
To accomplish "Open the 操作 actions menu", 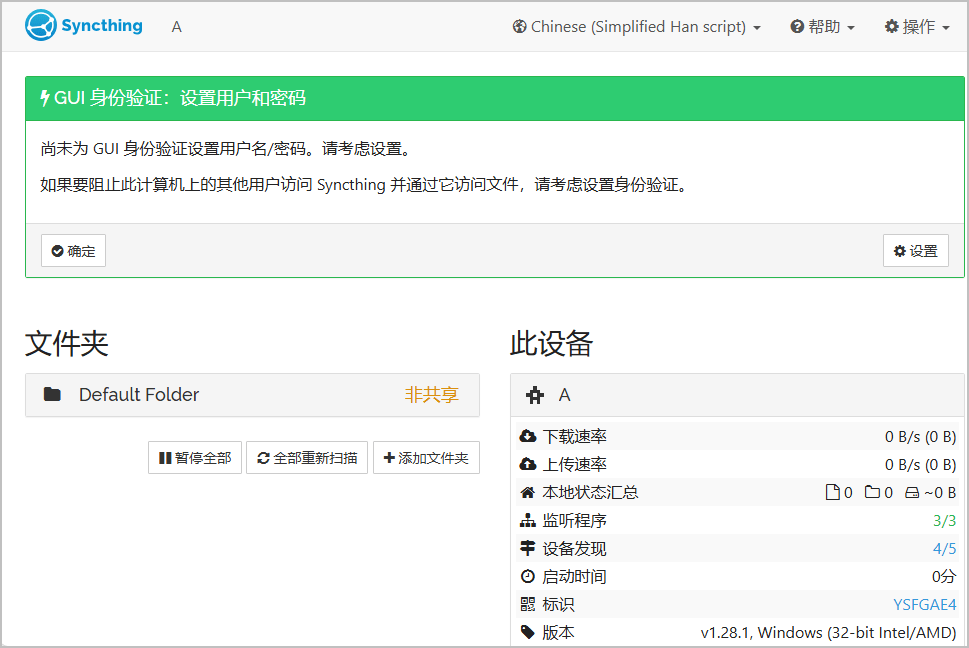I will [917, 27].
